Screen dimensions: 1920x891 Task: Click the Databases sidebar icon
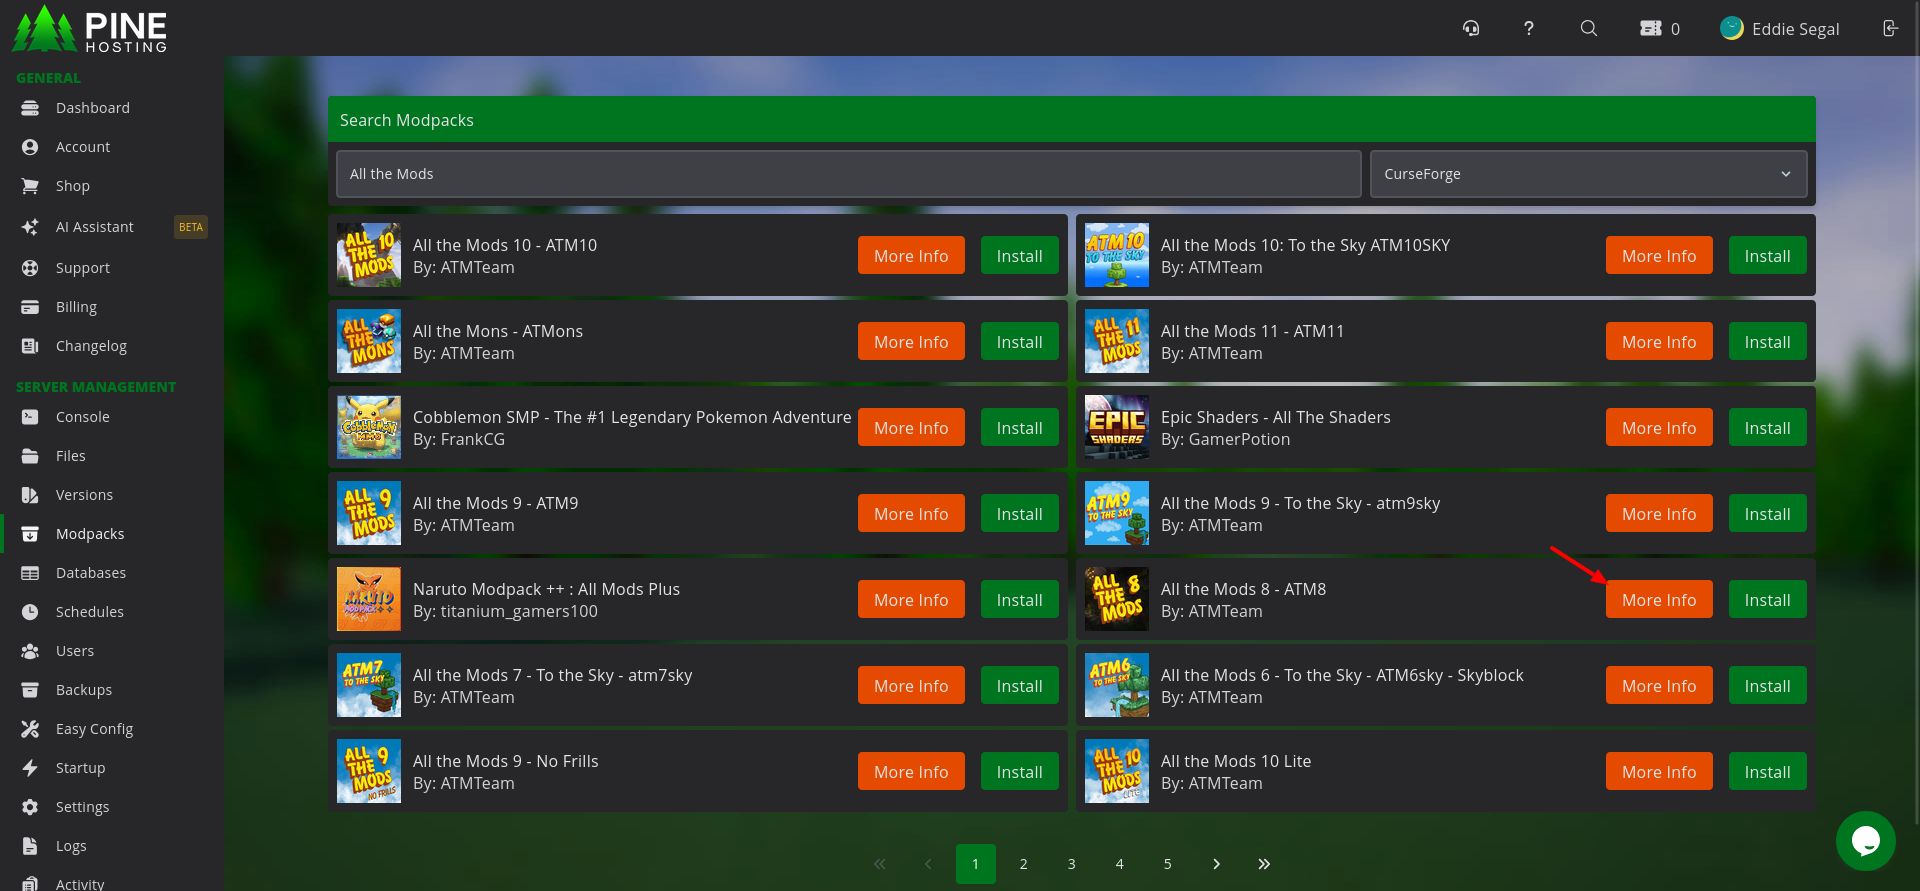coord(30,573)
